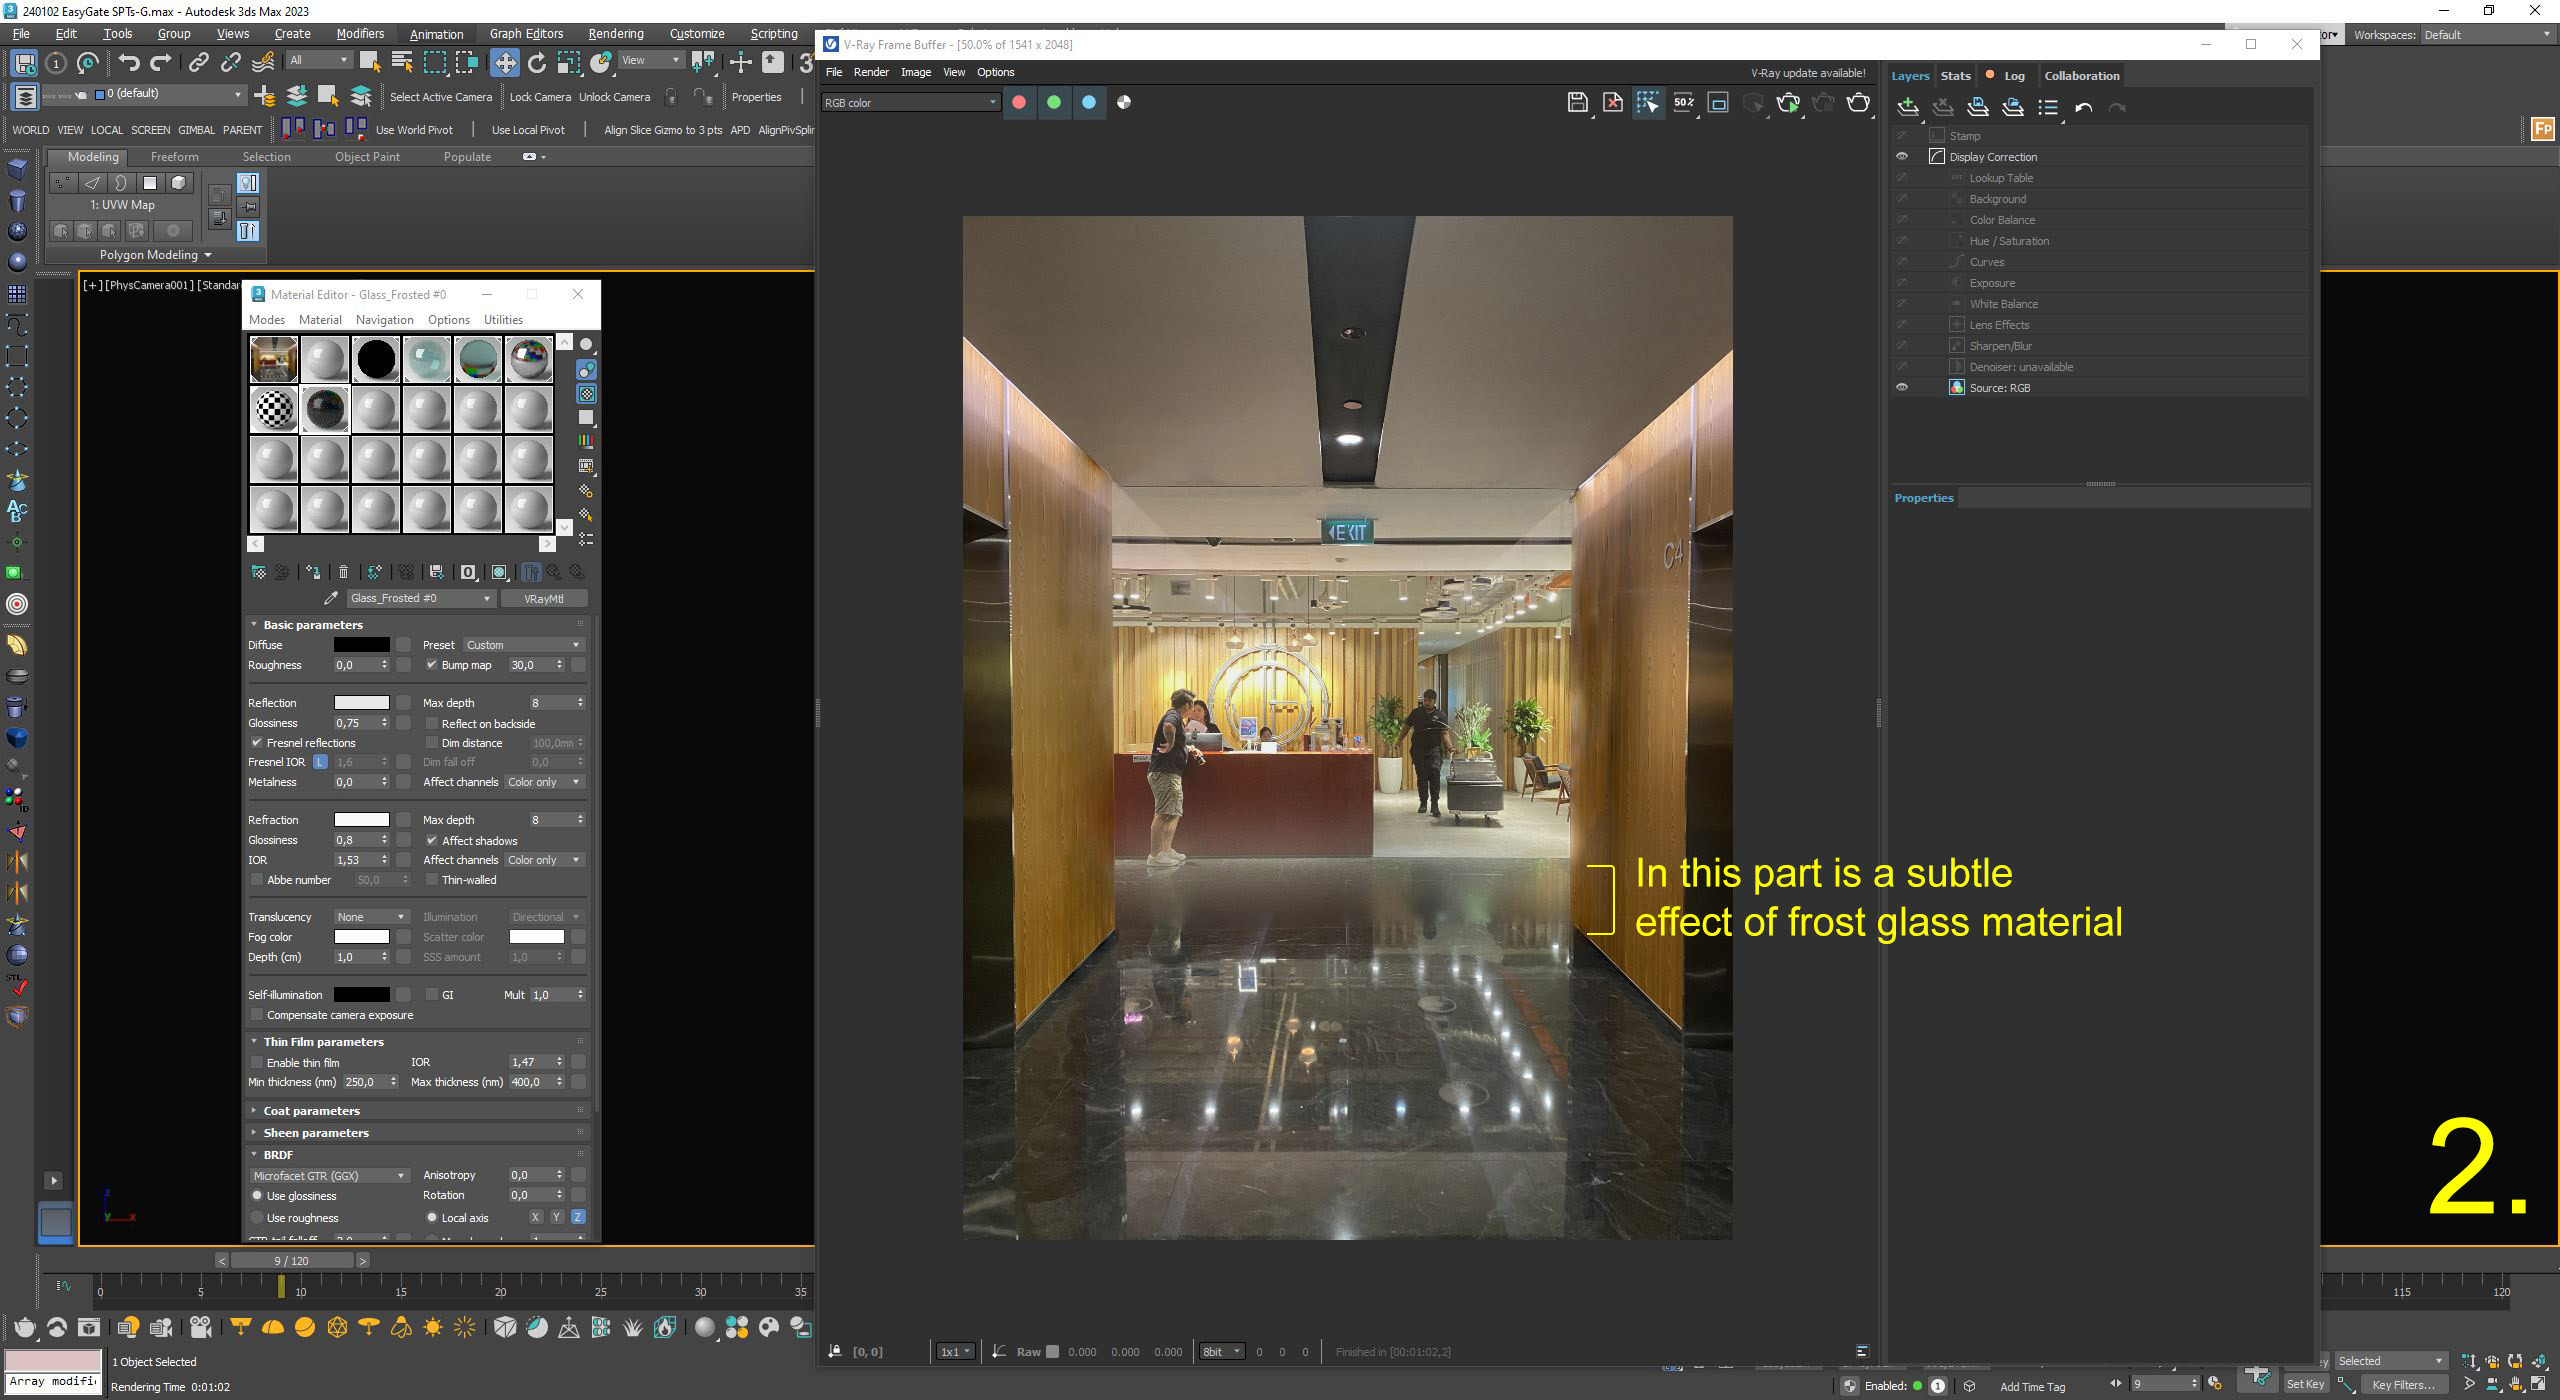Click the Select and Move tool

(x=505, y=62)
